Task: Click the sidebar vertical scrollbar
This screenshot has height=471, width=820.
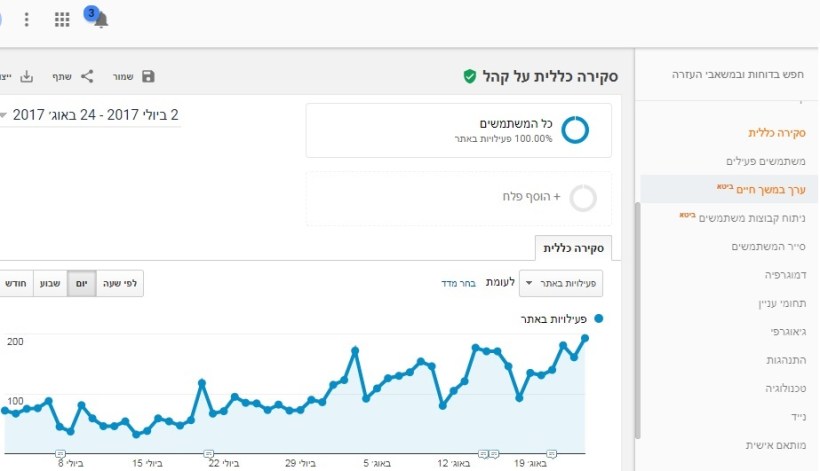Action: coord(638,320)
